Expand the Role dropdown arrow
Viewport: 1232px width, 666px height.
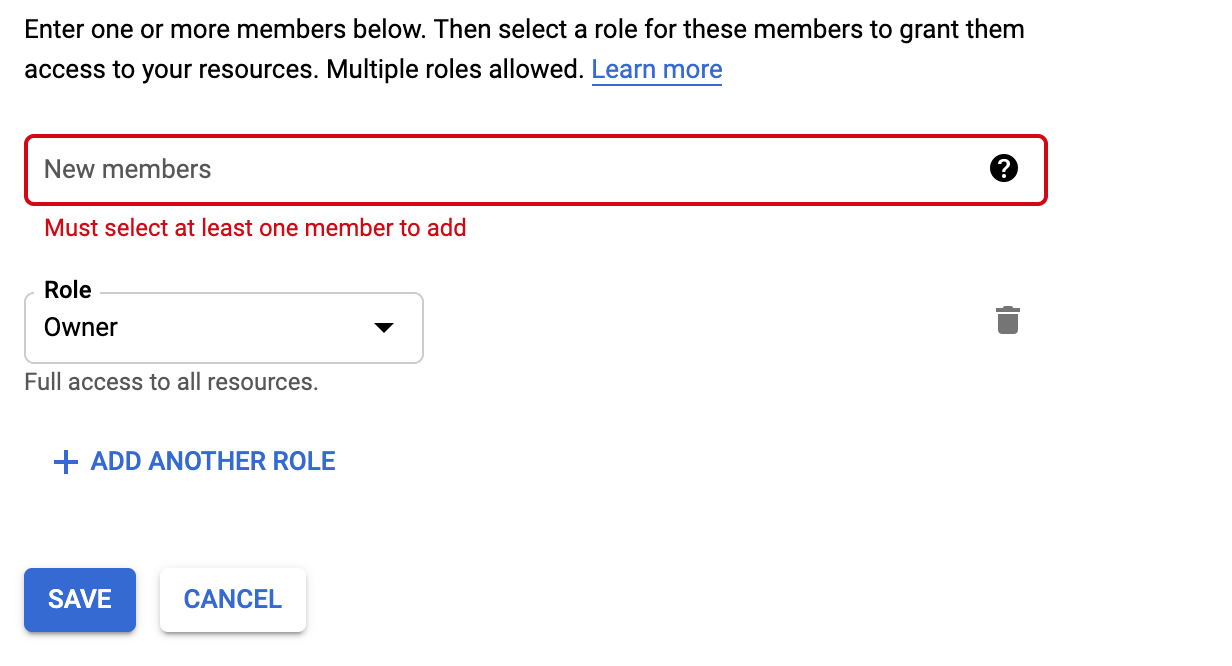383,328
